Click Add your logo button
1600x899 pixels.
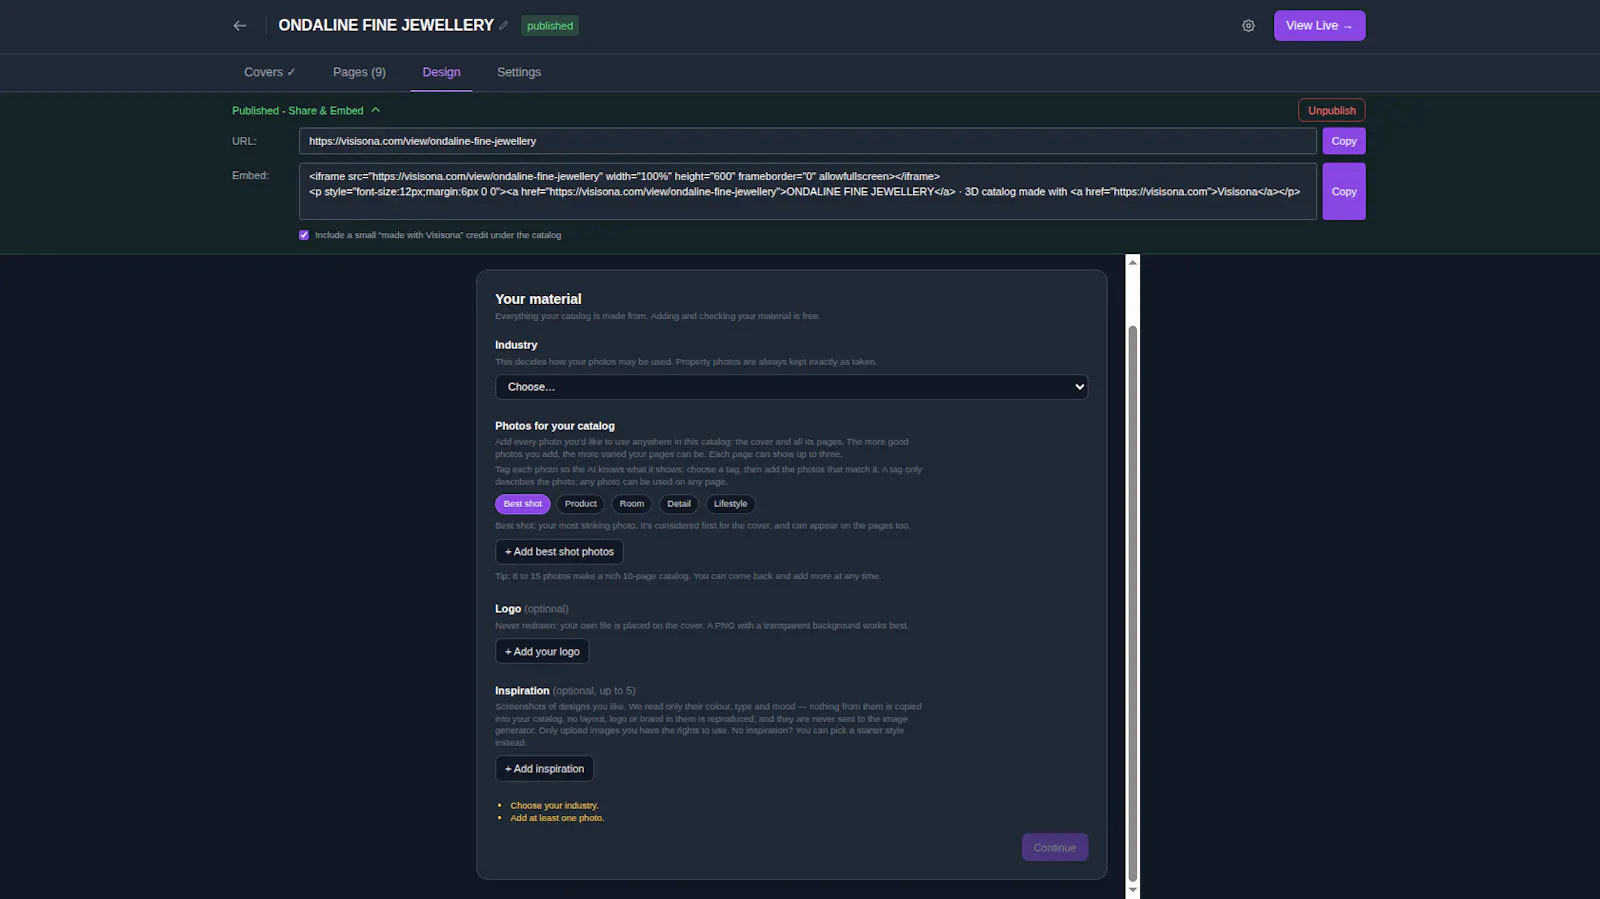coord(542,652)
